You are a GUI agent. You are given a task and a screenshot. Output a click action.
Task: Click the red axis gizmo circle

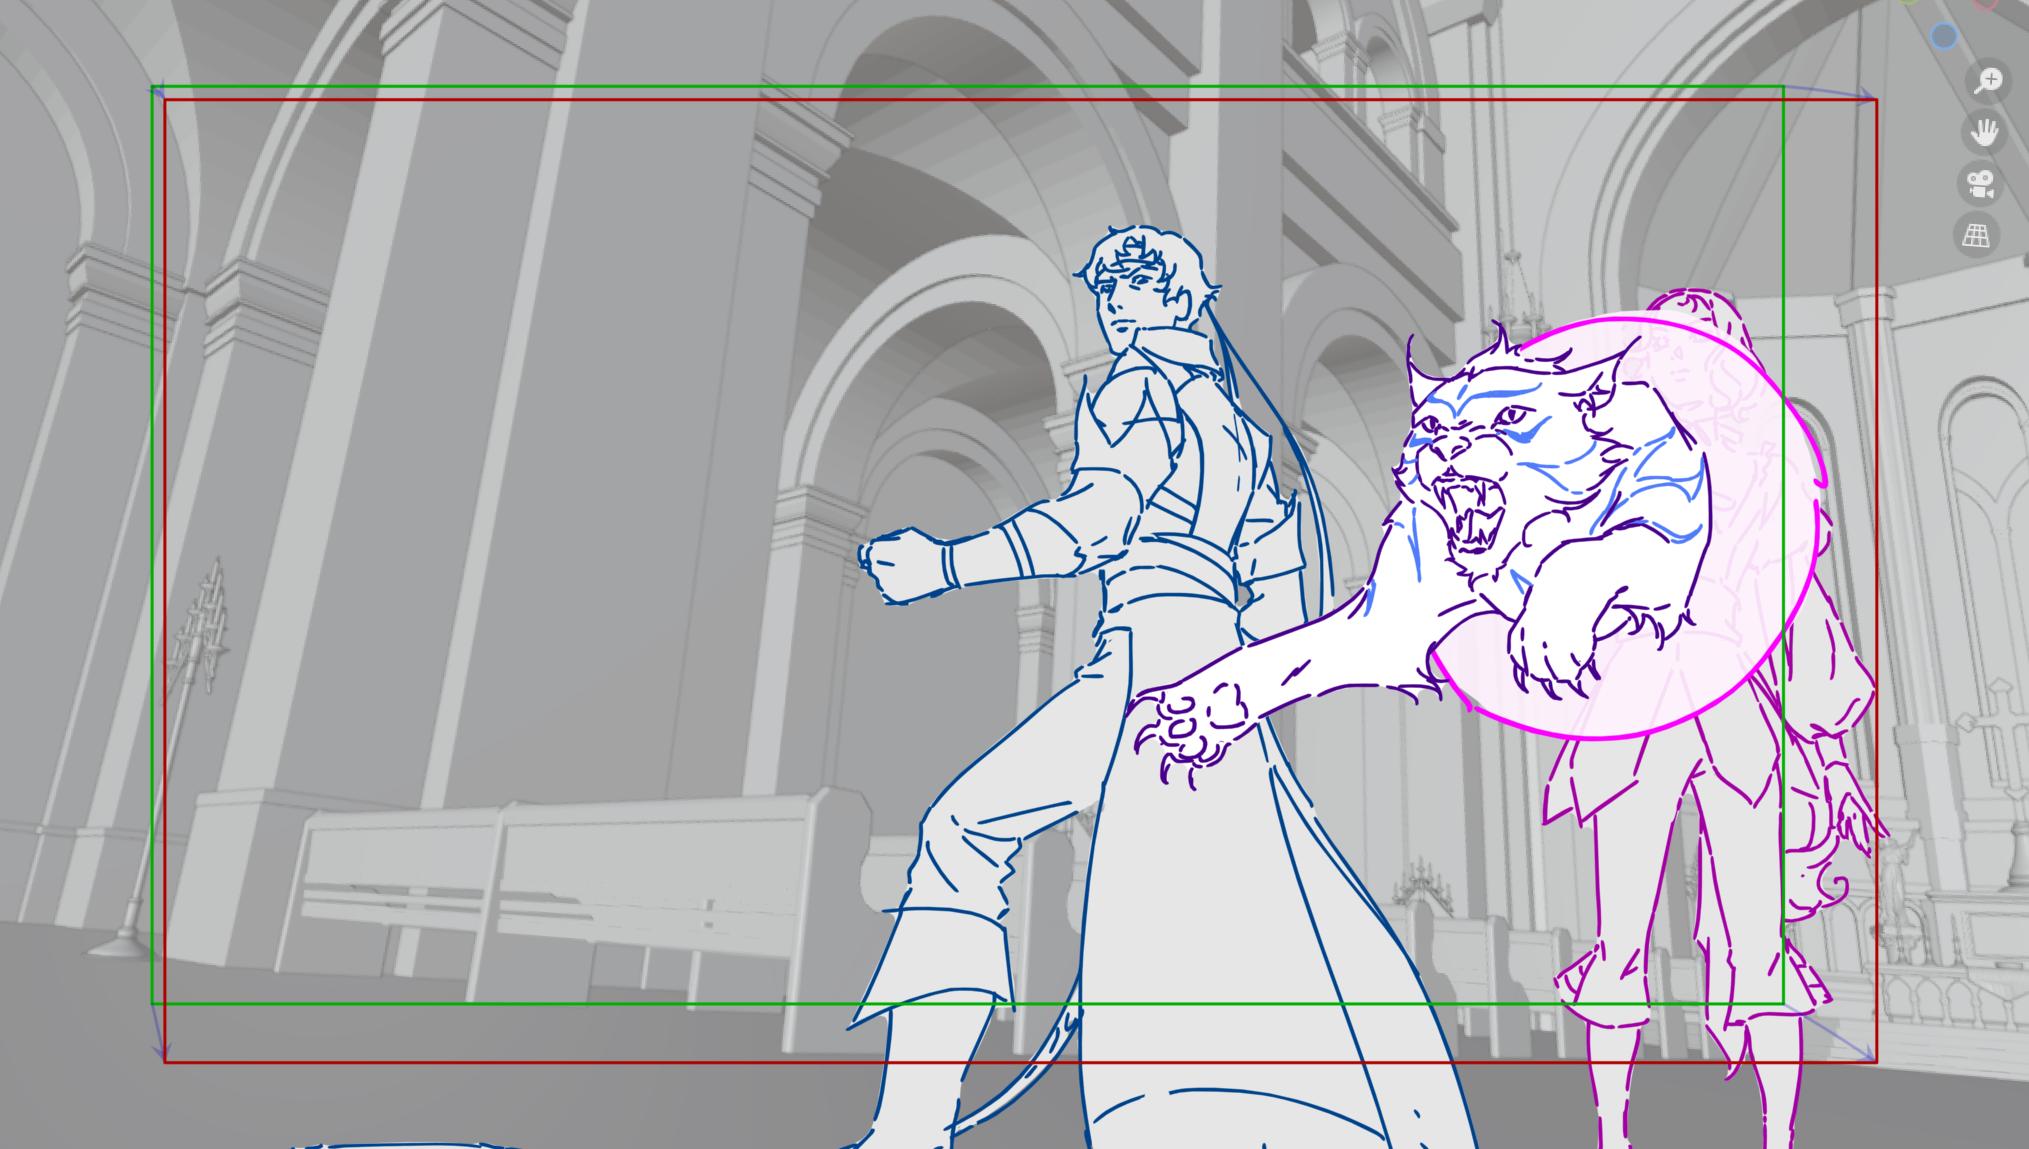click(1986, 3)
